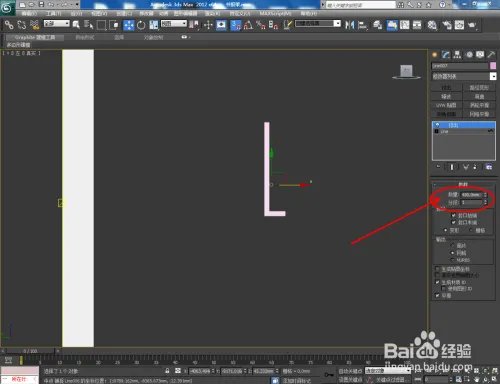Screen dimensions: 500x384
Task: Open the 工具(T) menu
Action: (x=53, y=13)
